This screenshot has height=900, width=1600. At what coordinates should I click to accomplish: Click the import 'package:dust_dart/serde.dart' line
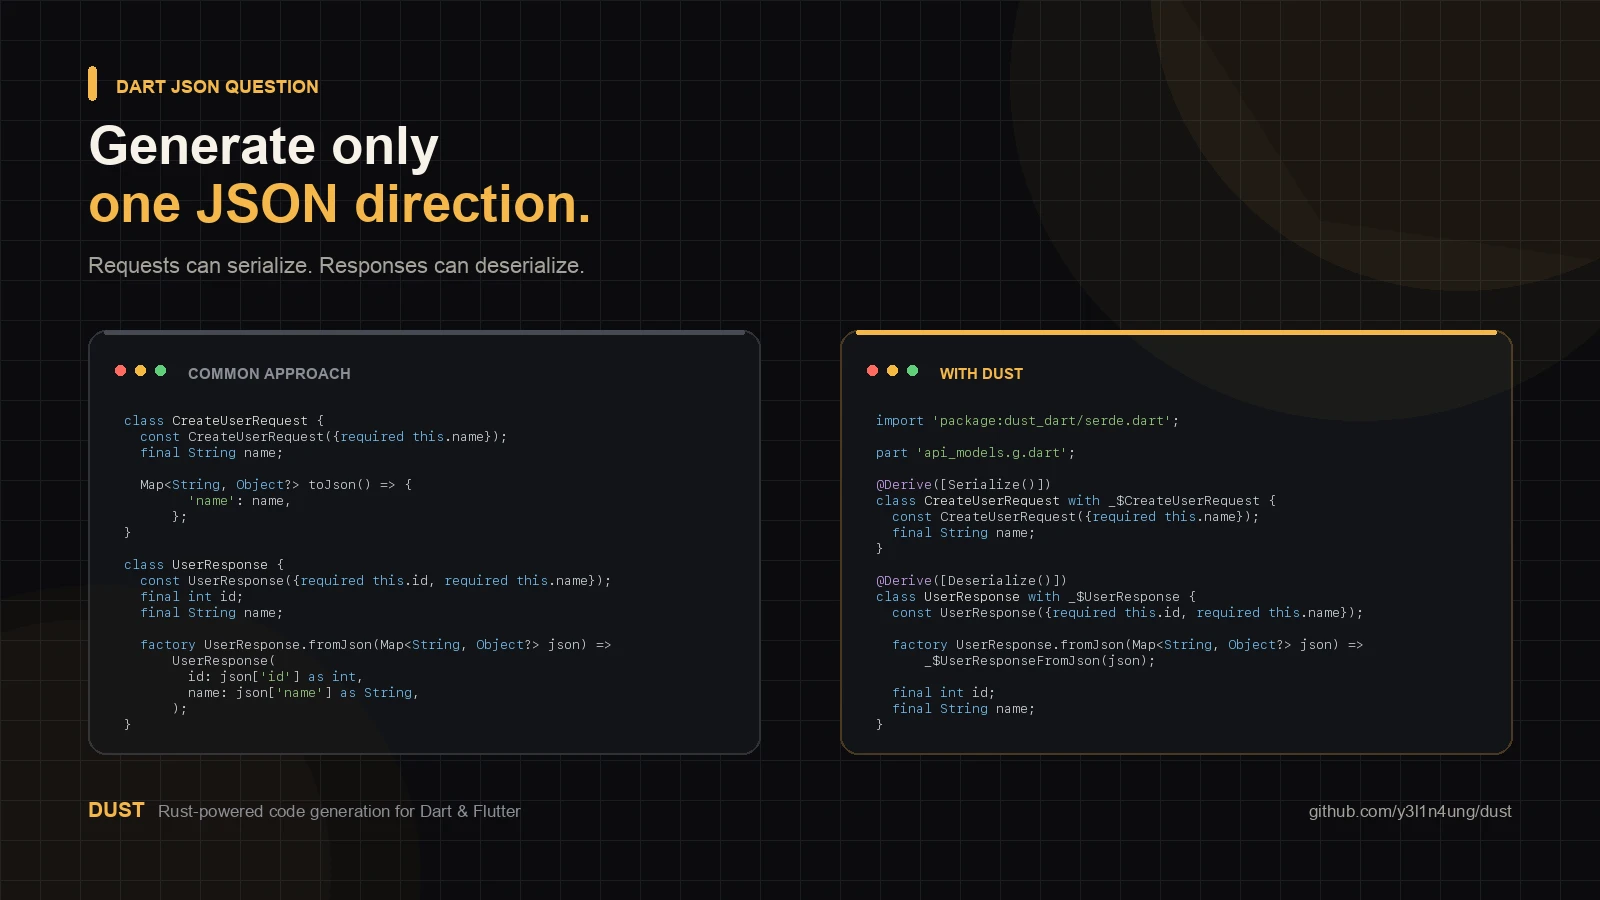(x=1027, y=421)
